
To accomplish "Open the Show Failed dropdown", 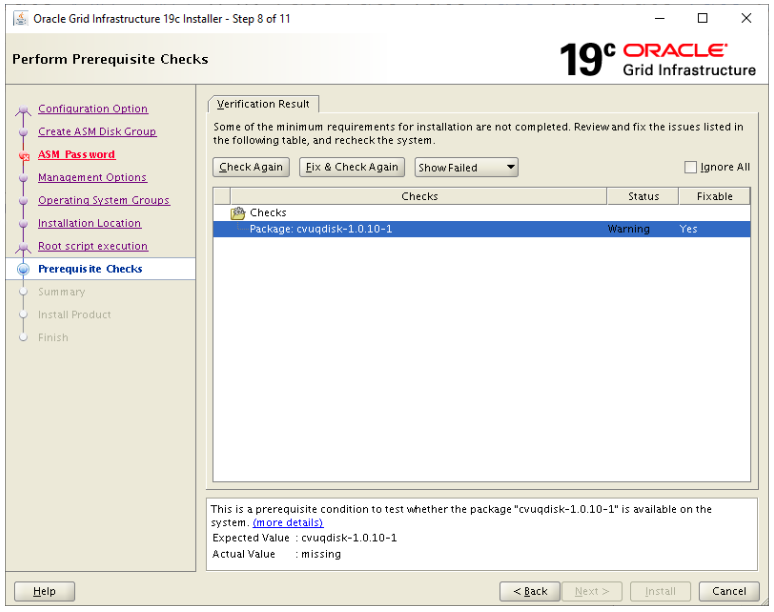I will [x=466, y=167].
